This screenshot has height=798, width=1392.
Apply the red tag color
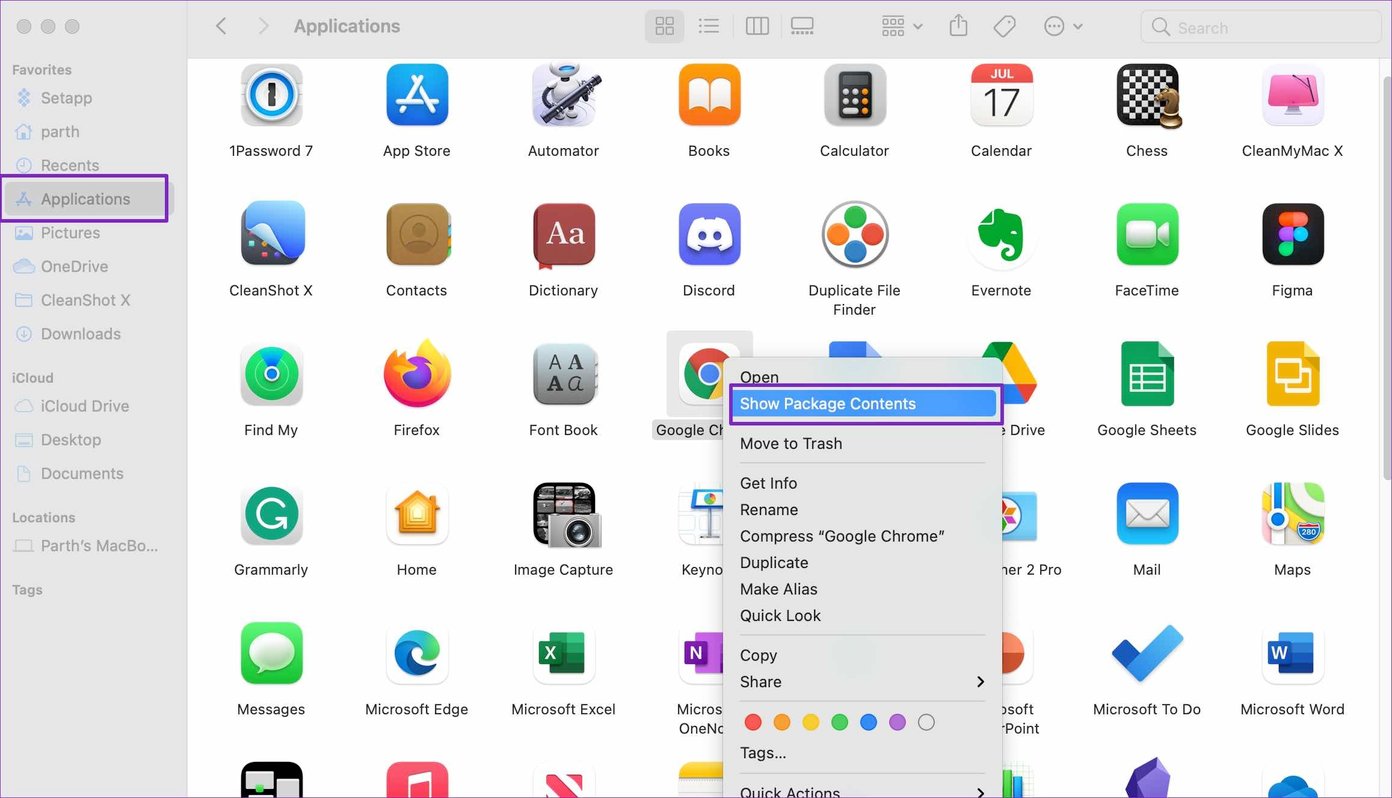753,722
